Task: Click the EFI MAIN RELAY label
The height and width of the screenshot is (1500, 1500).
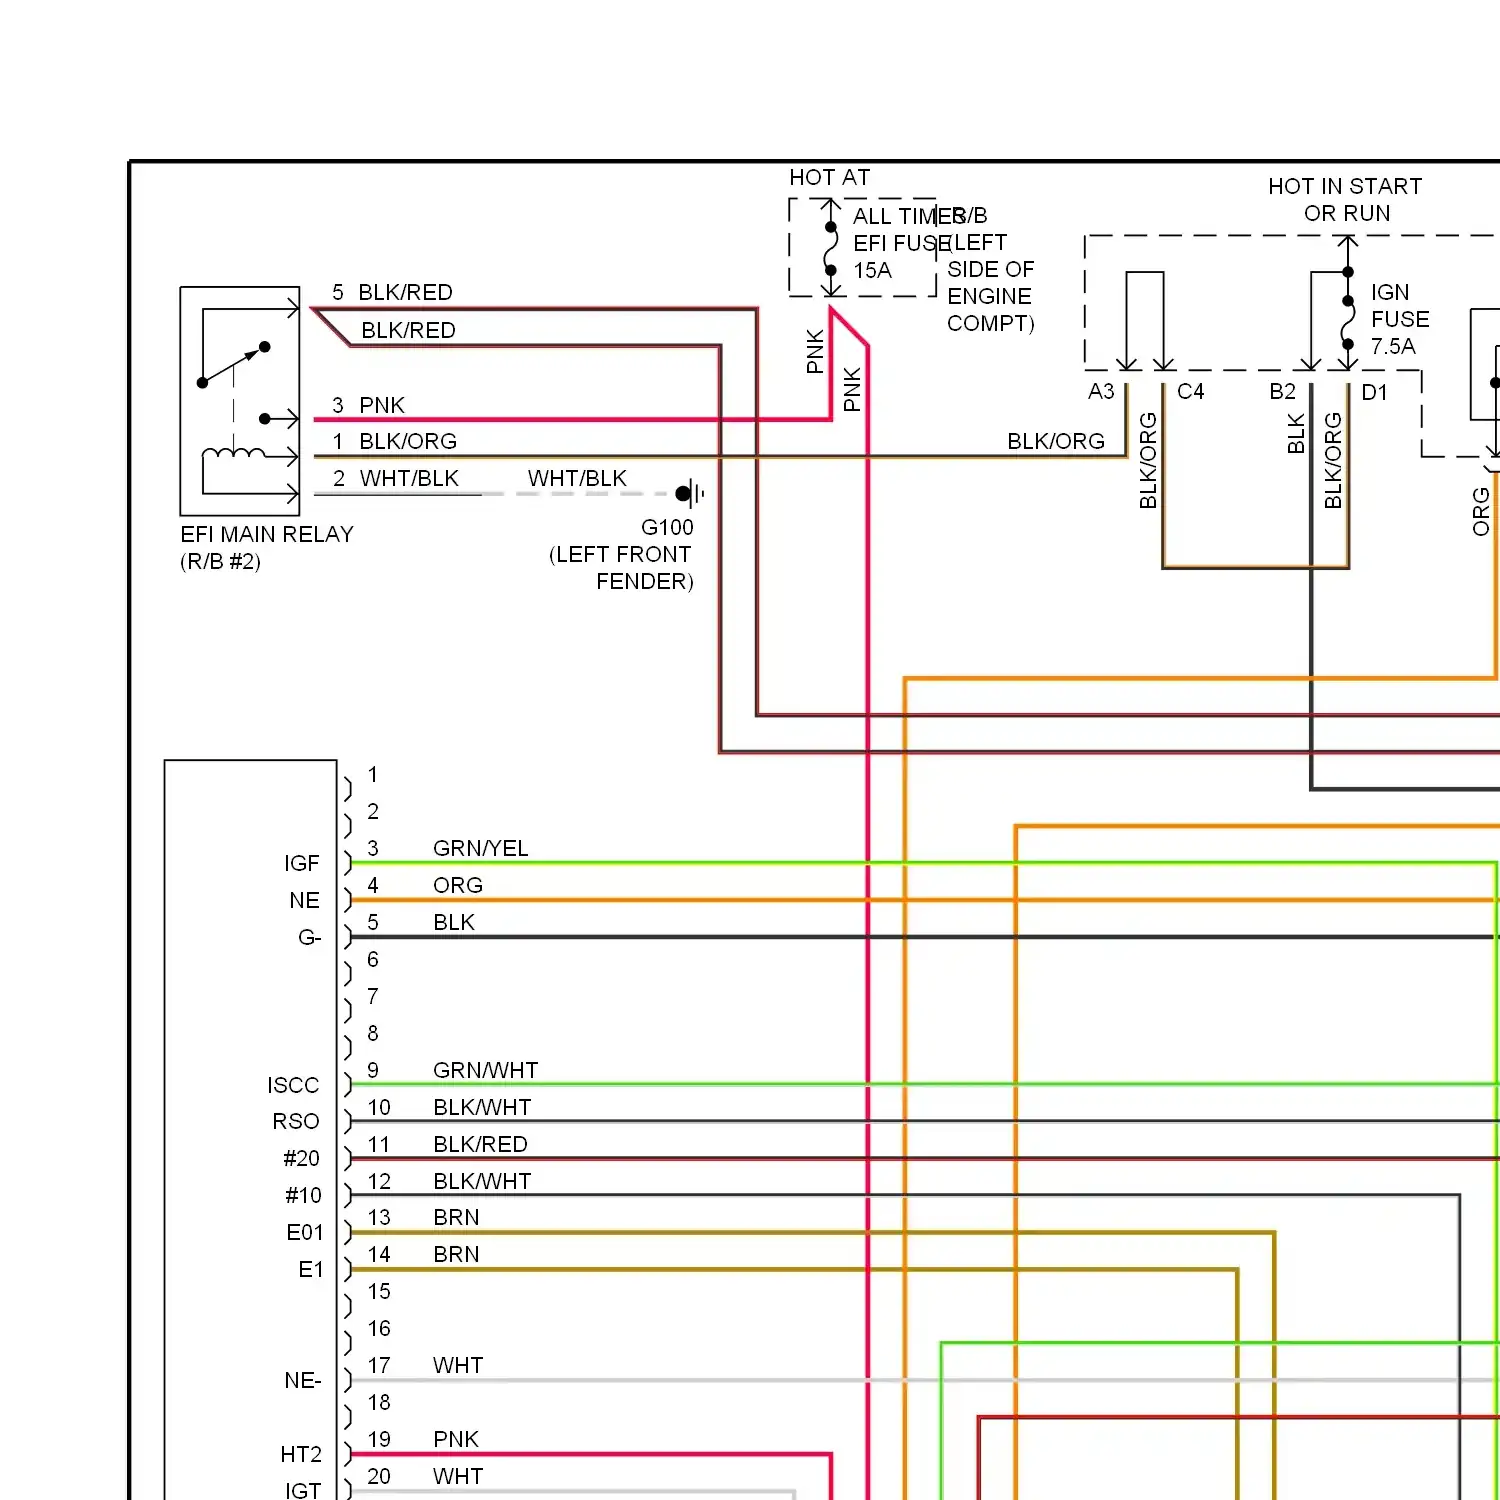Action: 267,534
